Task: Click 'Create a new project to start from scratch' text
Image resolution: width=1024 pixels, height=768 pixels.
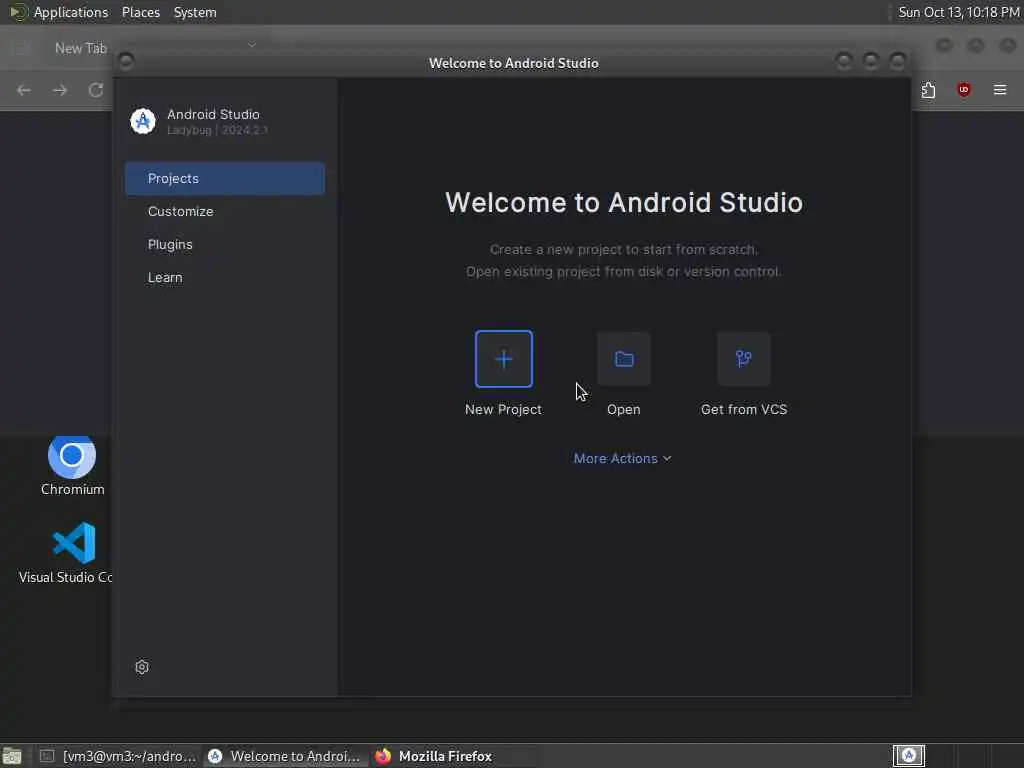Action: point(624,249)
